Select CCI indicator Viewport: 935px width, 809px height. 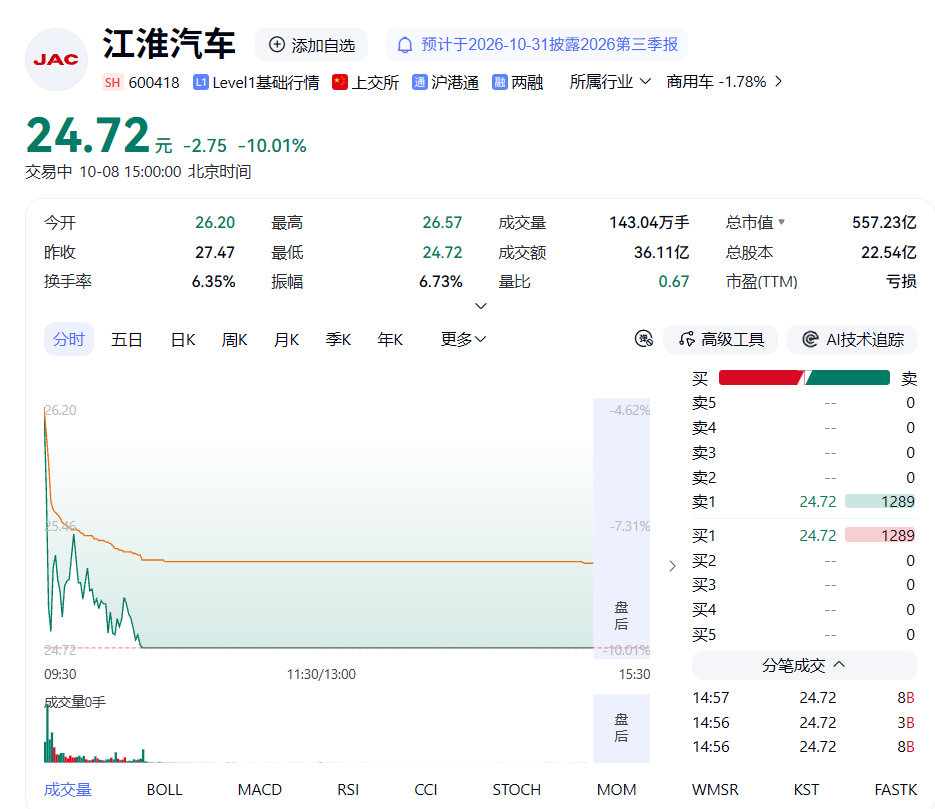pyautogui.click(x=426, y=789)
